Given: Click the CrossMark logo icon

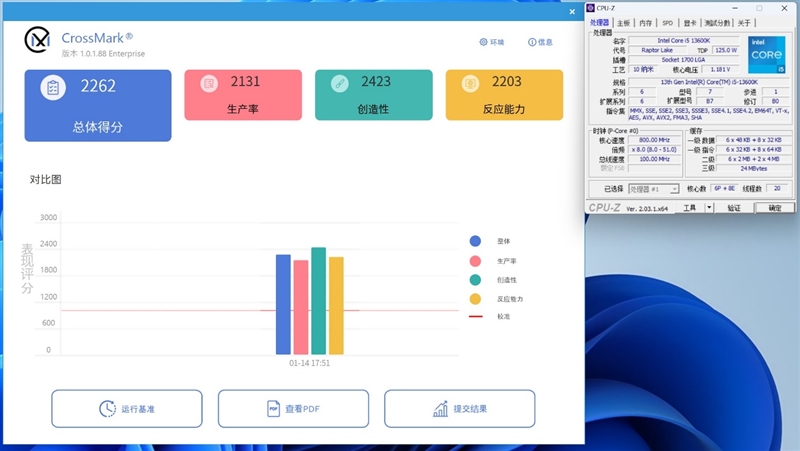Looking at the screenshot, I should pos(37,39).
